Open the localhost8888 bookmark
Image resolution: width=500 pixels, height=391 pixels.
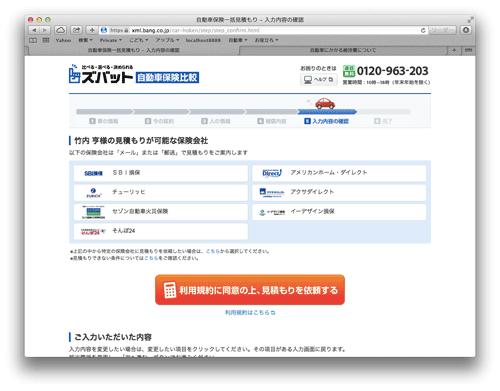pos(203,40)
